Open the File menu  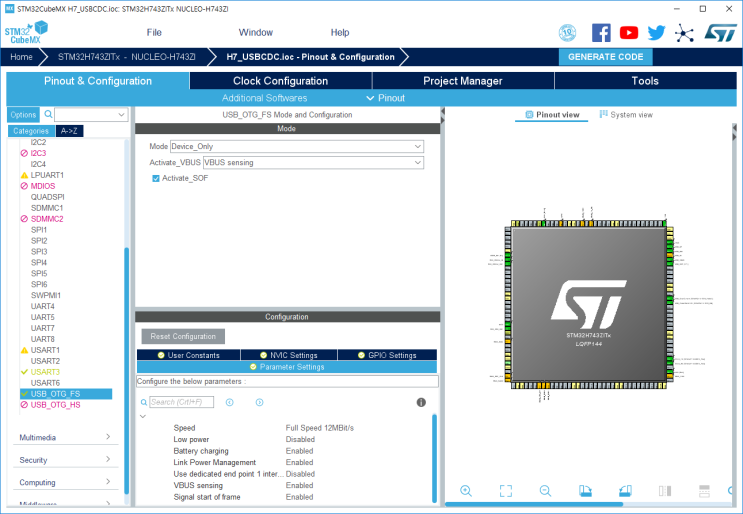point(154,32)
